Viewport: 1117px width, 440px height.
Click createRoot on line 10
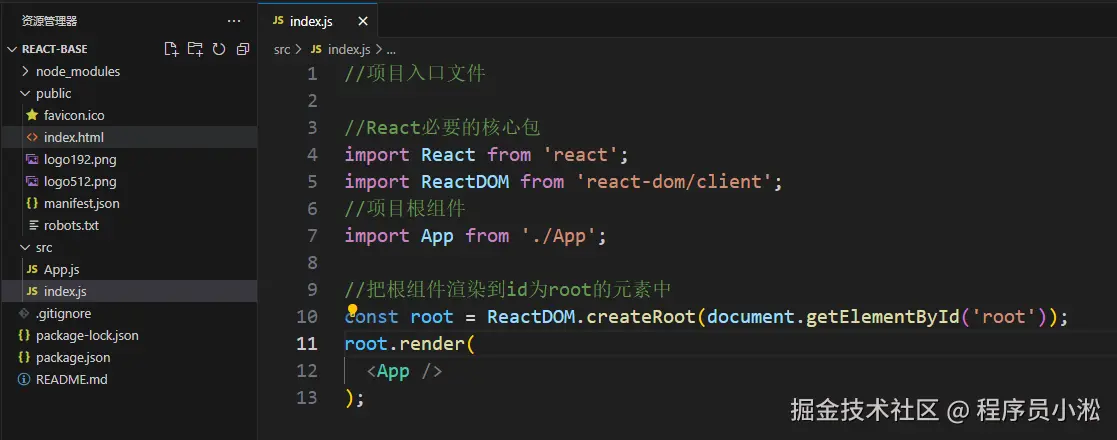[x=641, y=317]
